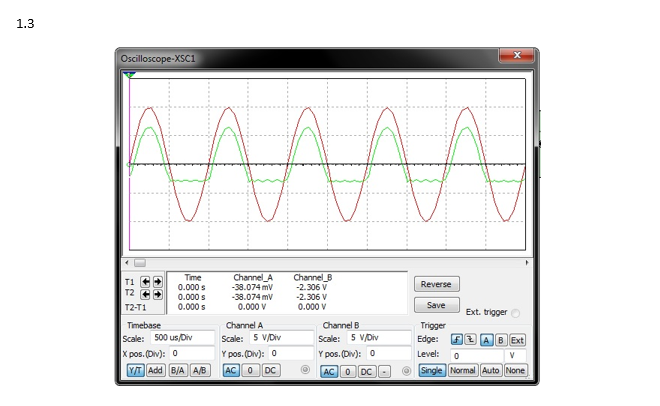Click the Ext. trigger terminal

[516, 312]
